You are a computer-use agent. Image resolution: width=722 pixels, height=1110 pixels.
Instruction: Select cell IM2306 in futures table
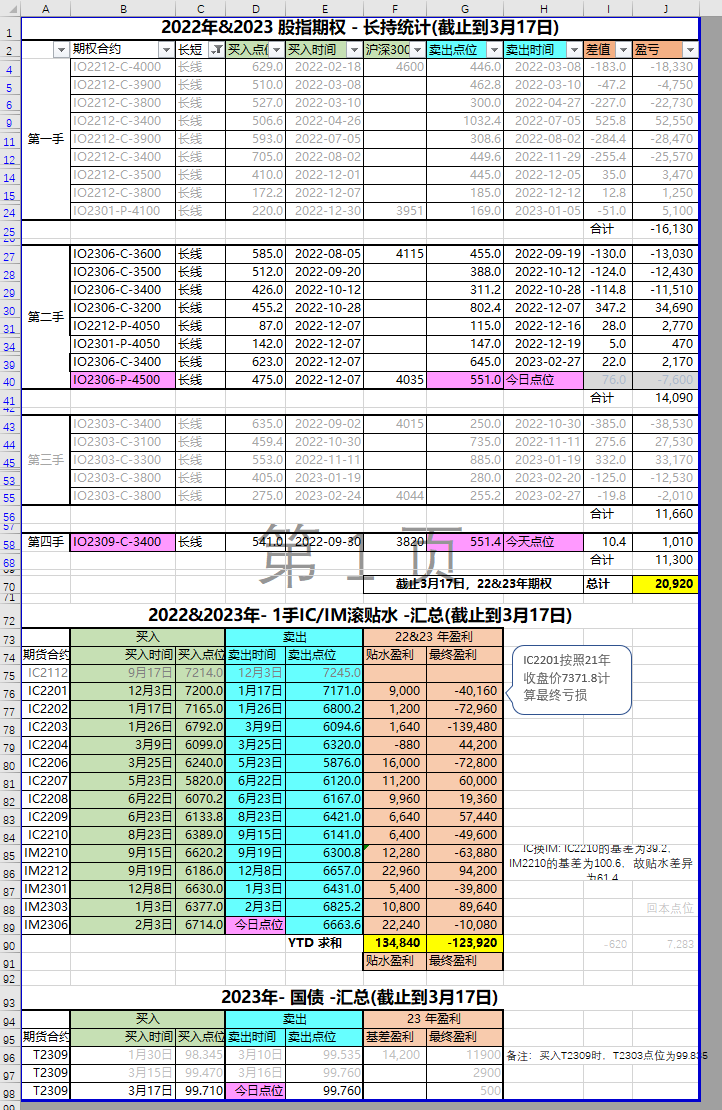(x=46, y=925)
